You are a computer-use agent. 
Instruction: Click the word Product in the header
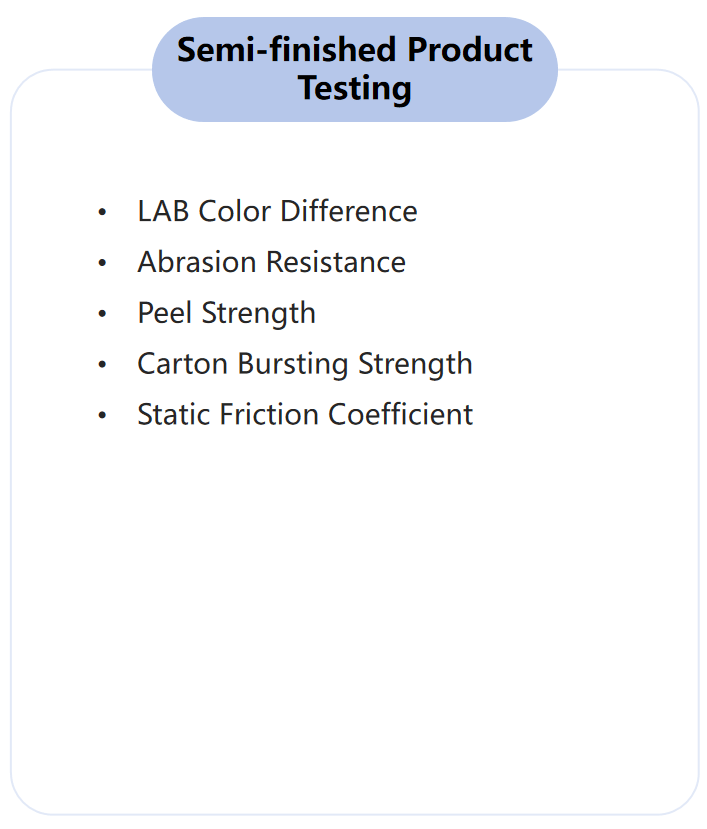pyautogui.click(x=470, y=50)
